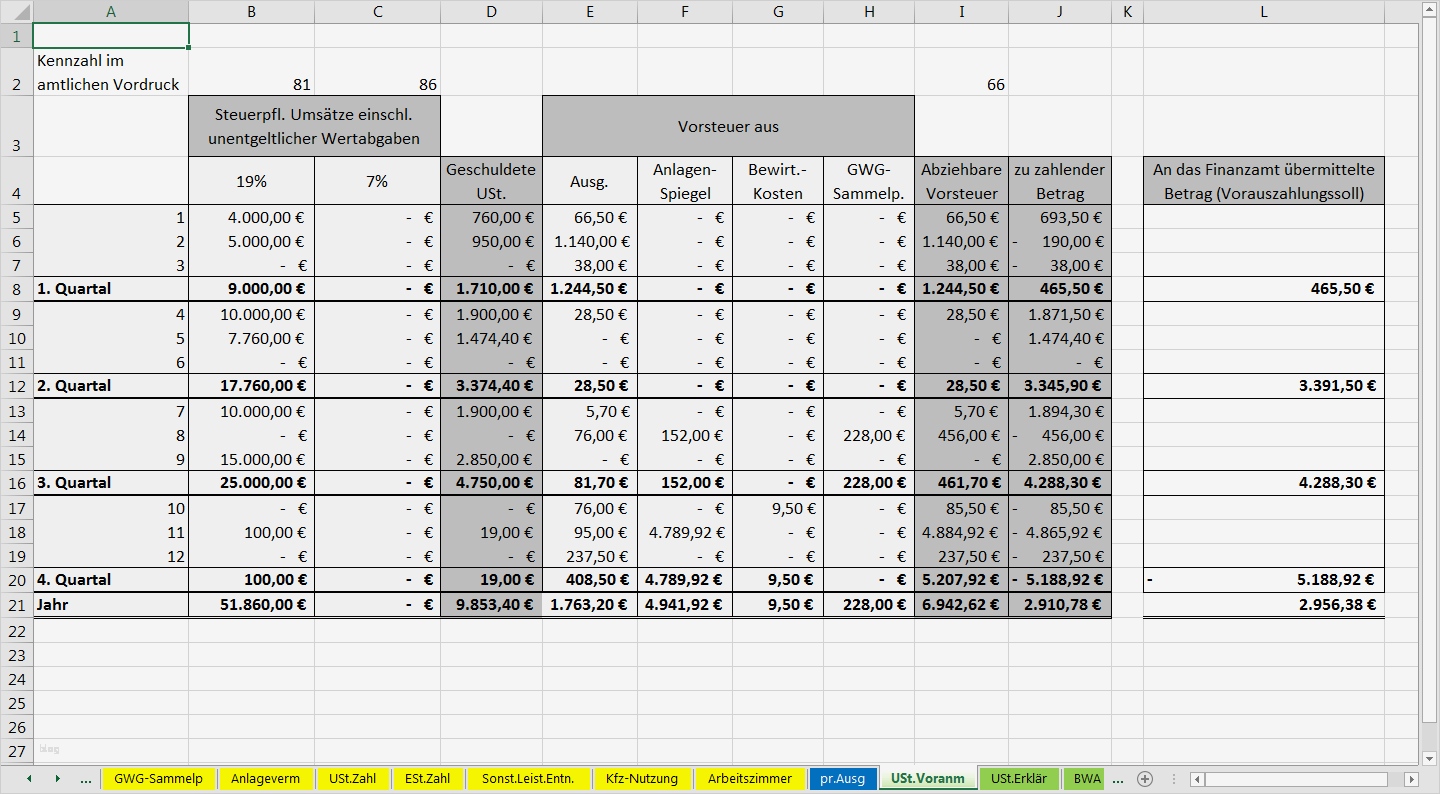The width and height of the screenshot is (1440, 794).
Task: Click the horizontal scrollbar thumb
Action: point(1296,779)
